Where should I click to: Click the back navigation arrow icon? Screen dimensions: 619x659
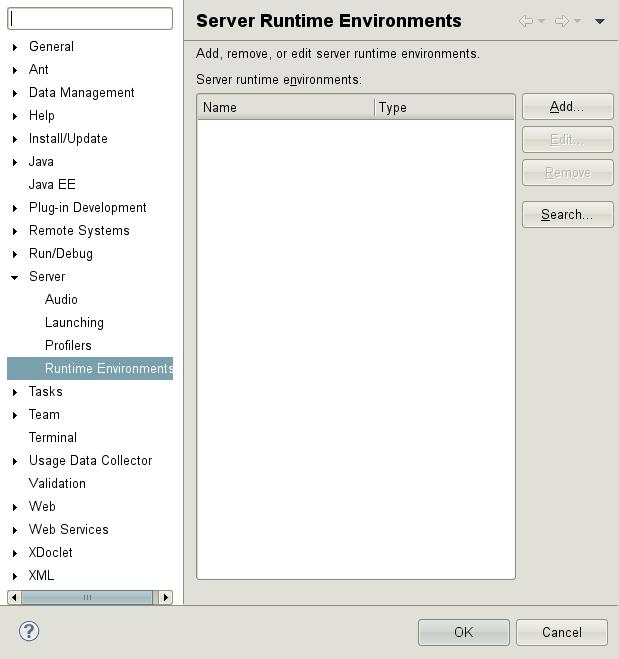pyautogui.click(x=526, y=21)
